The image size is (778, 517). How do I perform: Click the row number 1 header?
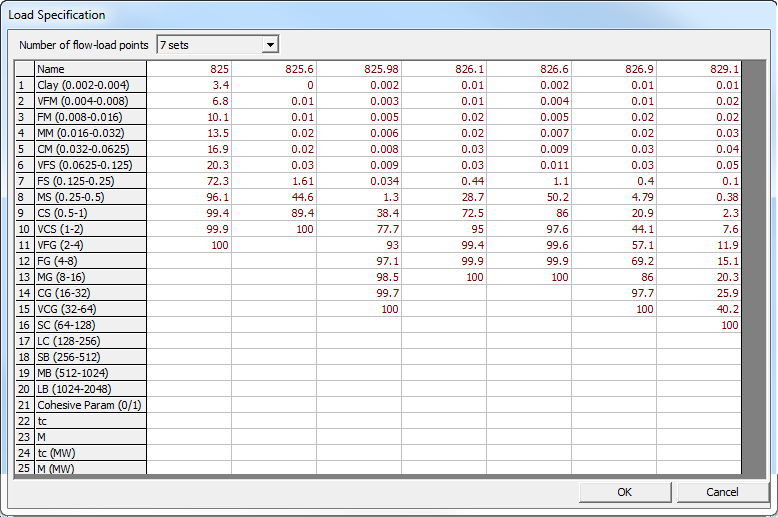(x=25, y=85)
